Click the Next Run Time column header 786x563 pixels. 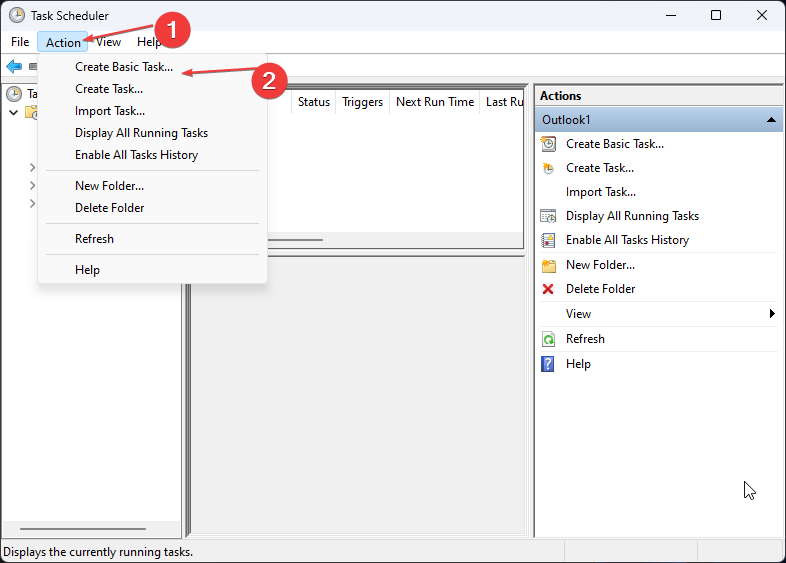[435, 102]
